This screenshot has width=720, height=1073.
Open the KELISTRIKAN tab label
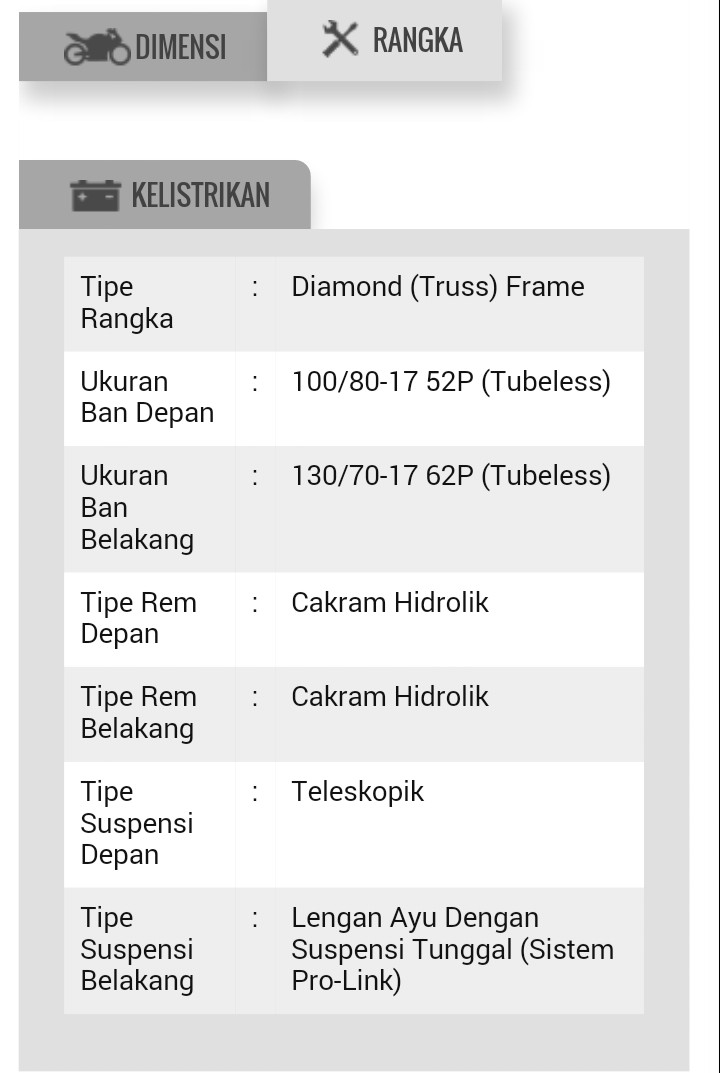pos(200,195)
